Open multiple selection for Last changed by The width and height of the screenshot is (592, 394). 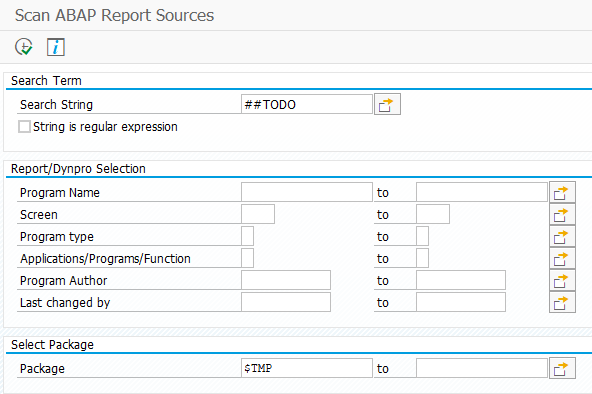point(562,302)
